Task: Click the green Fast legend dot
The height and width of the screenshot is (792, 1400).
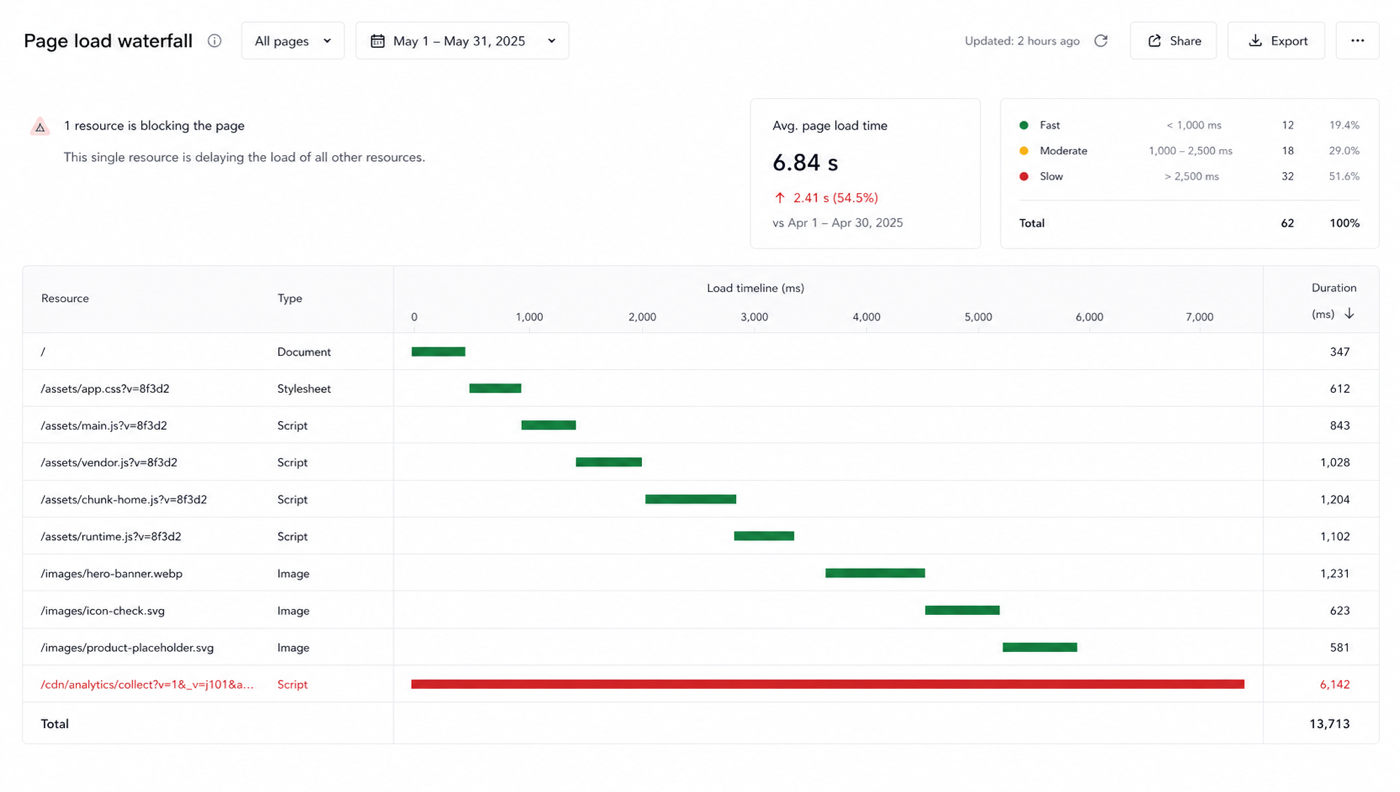Action: (x=1023, y=125)
